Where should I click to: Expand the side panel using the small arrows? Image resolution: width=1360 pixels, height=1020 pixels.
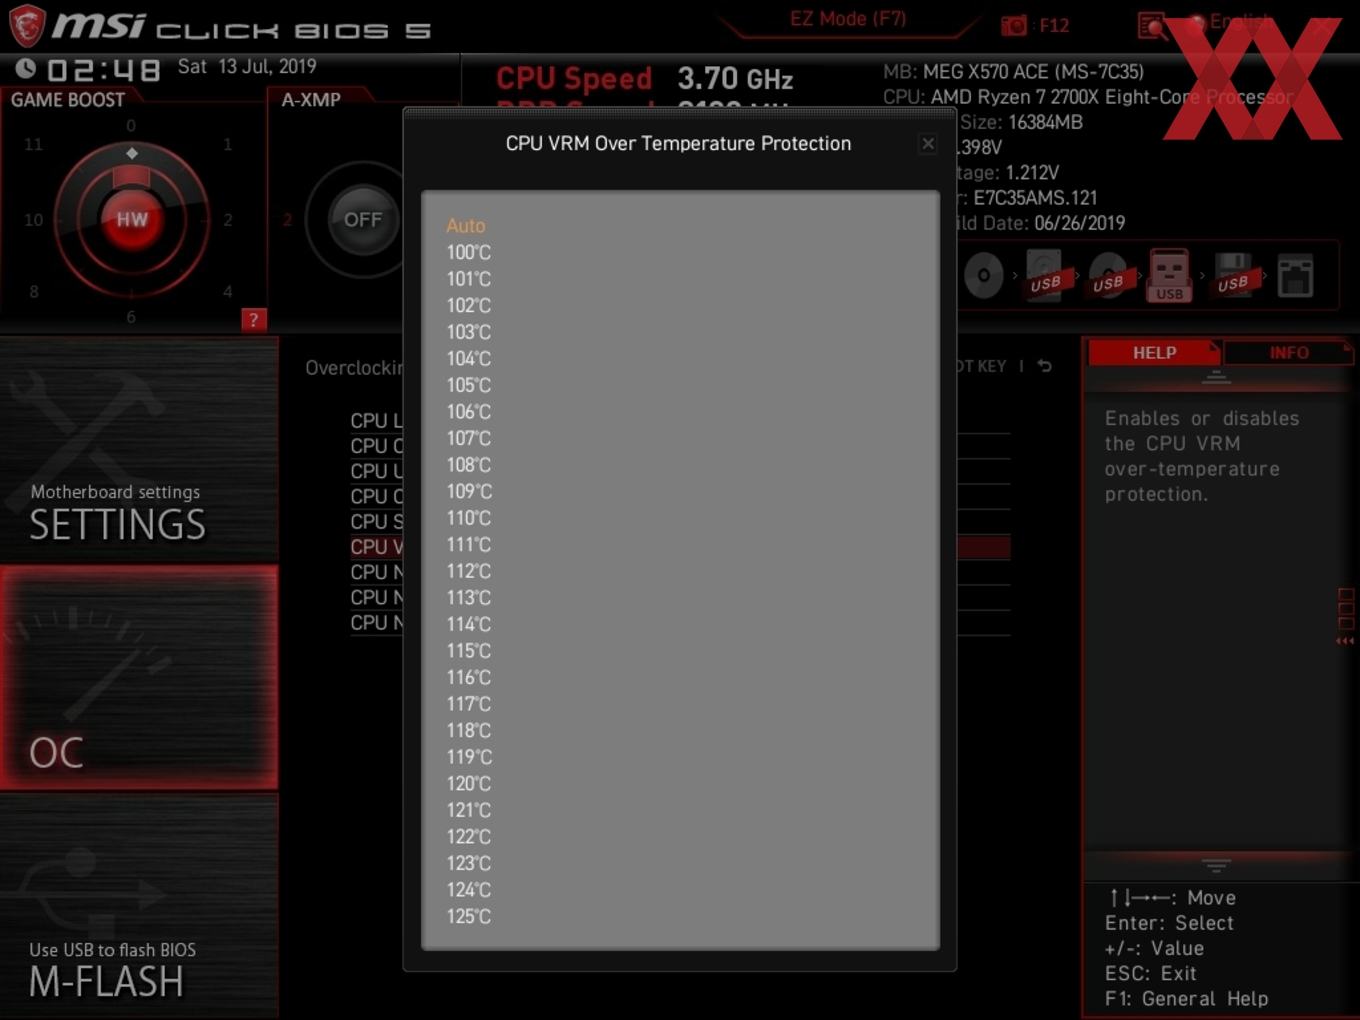coord(1345,641)
